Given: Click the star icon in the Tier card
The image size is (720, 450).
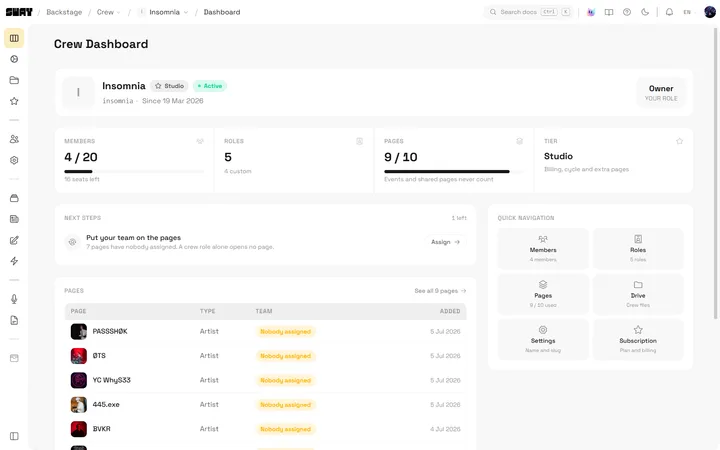Looking at the screenshot, I should (680, 141).
